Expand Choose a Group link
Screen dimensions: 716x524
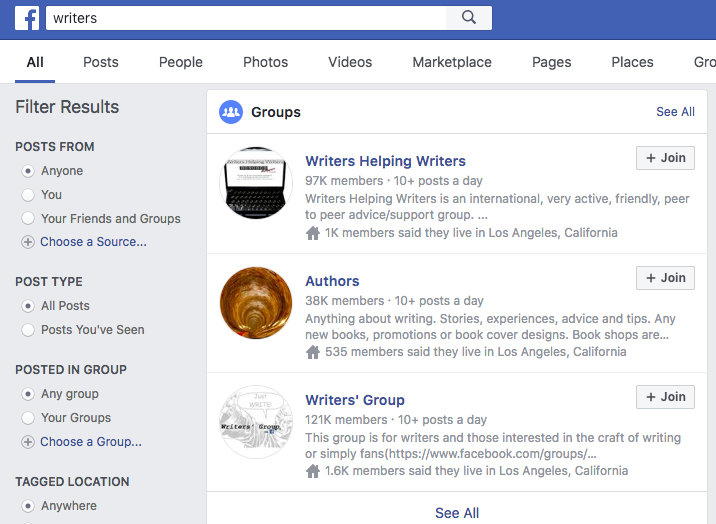[91, 442]
